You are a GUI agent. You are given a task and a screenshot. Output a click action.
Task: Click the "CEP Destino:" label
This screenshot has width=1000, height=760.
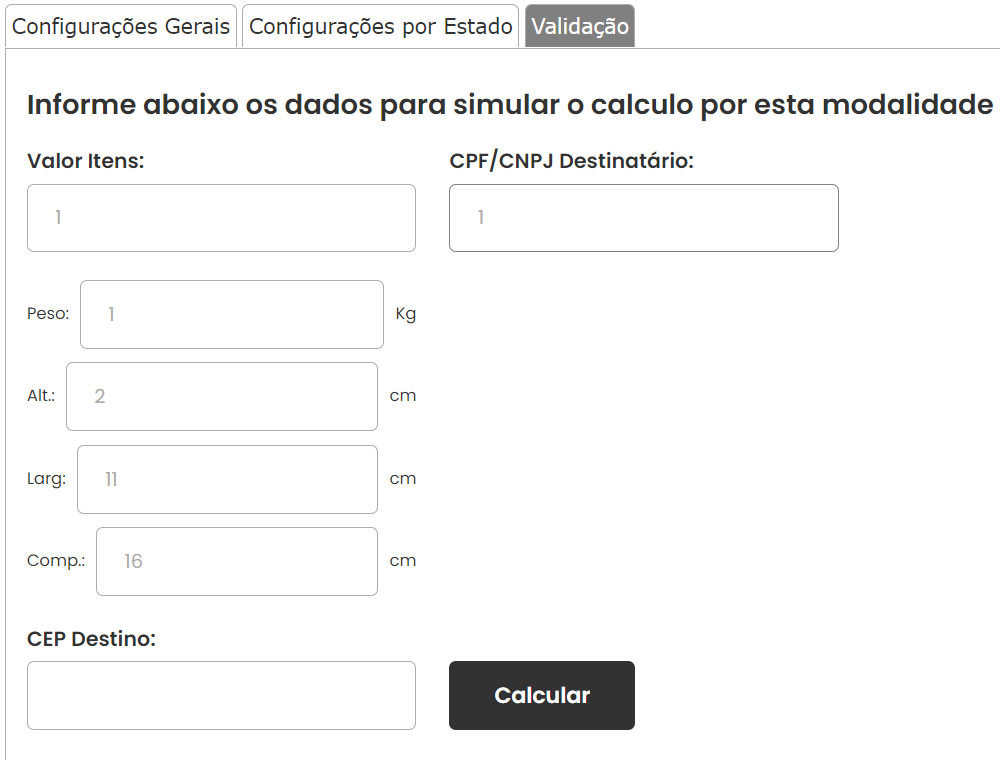coord(91,639)
